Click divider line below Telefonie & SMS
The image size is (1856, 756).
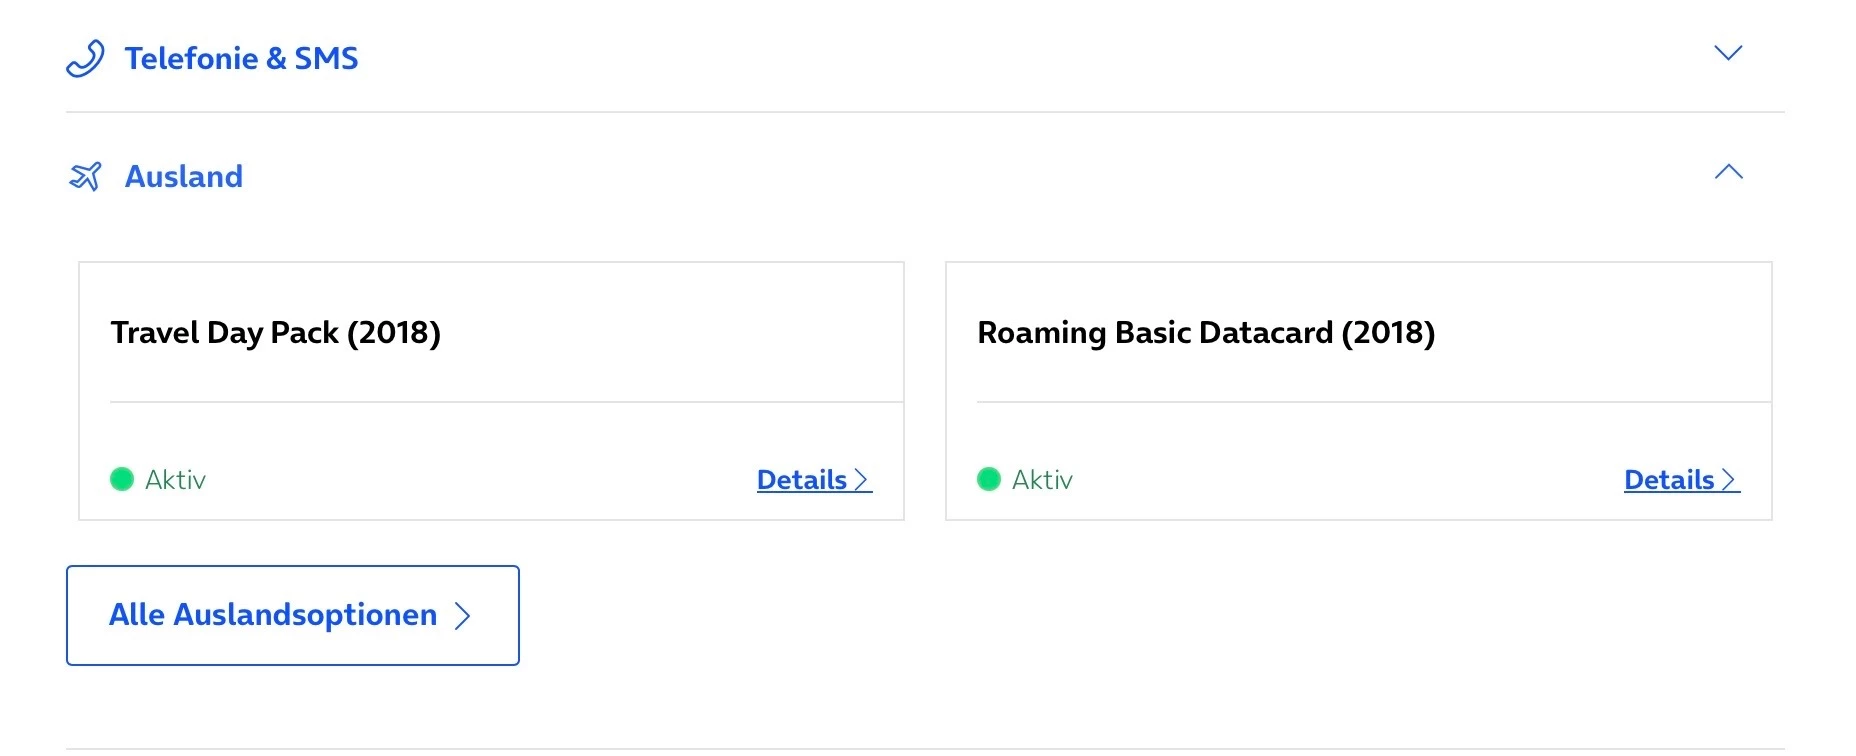[925, 112]
